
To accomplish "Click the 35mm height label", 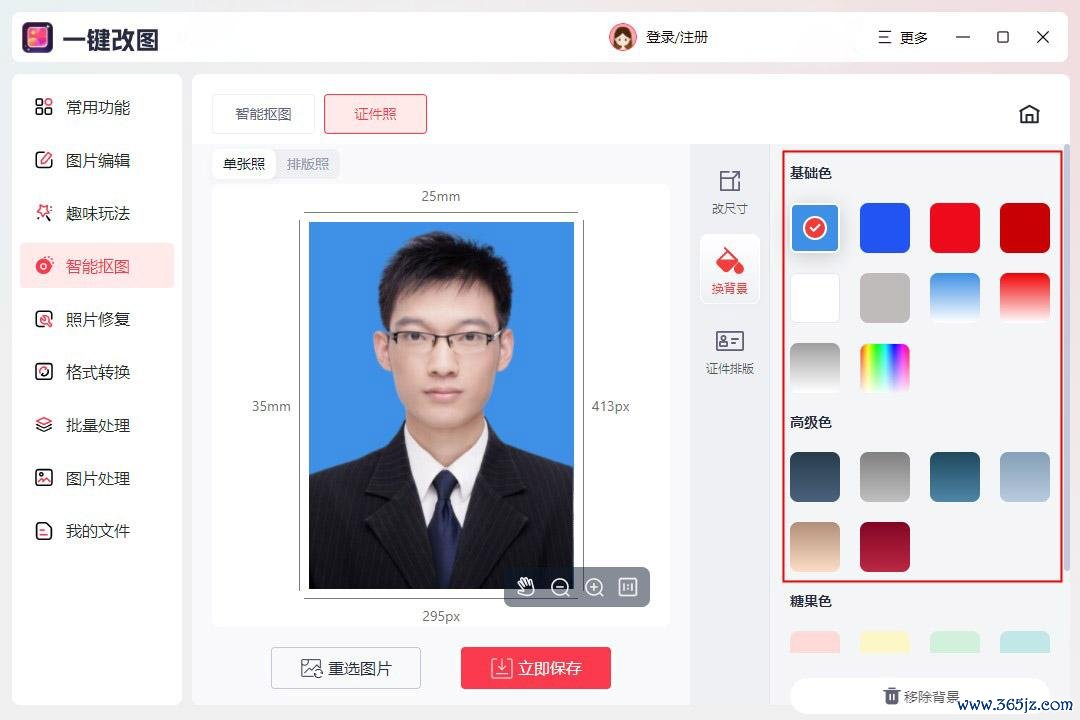I will pos(271,407).
